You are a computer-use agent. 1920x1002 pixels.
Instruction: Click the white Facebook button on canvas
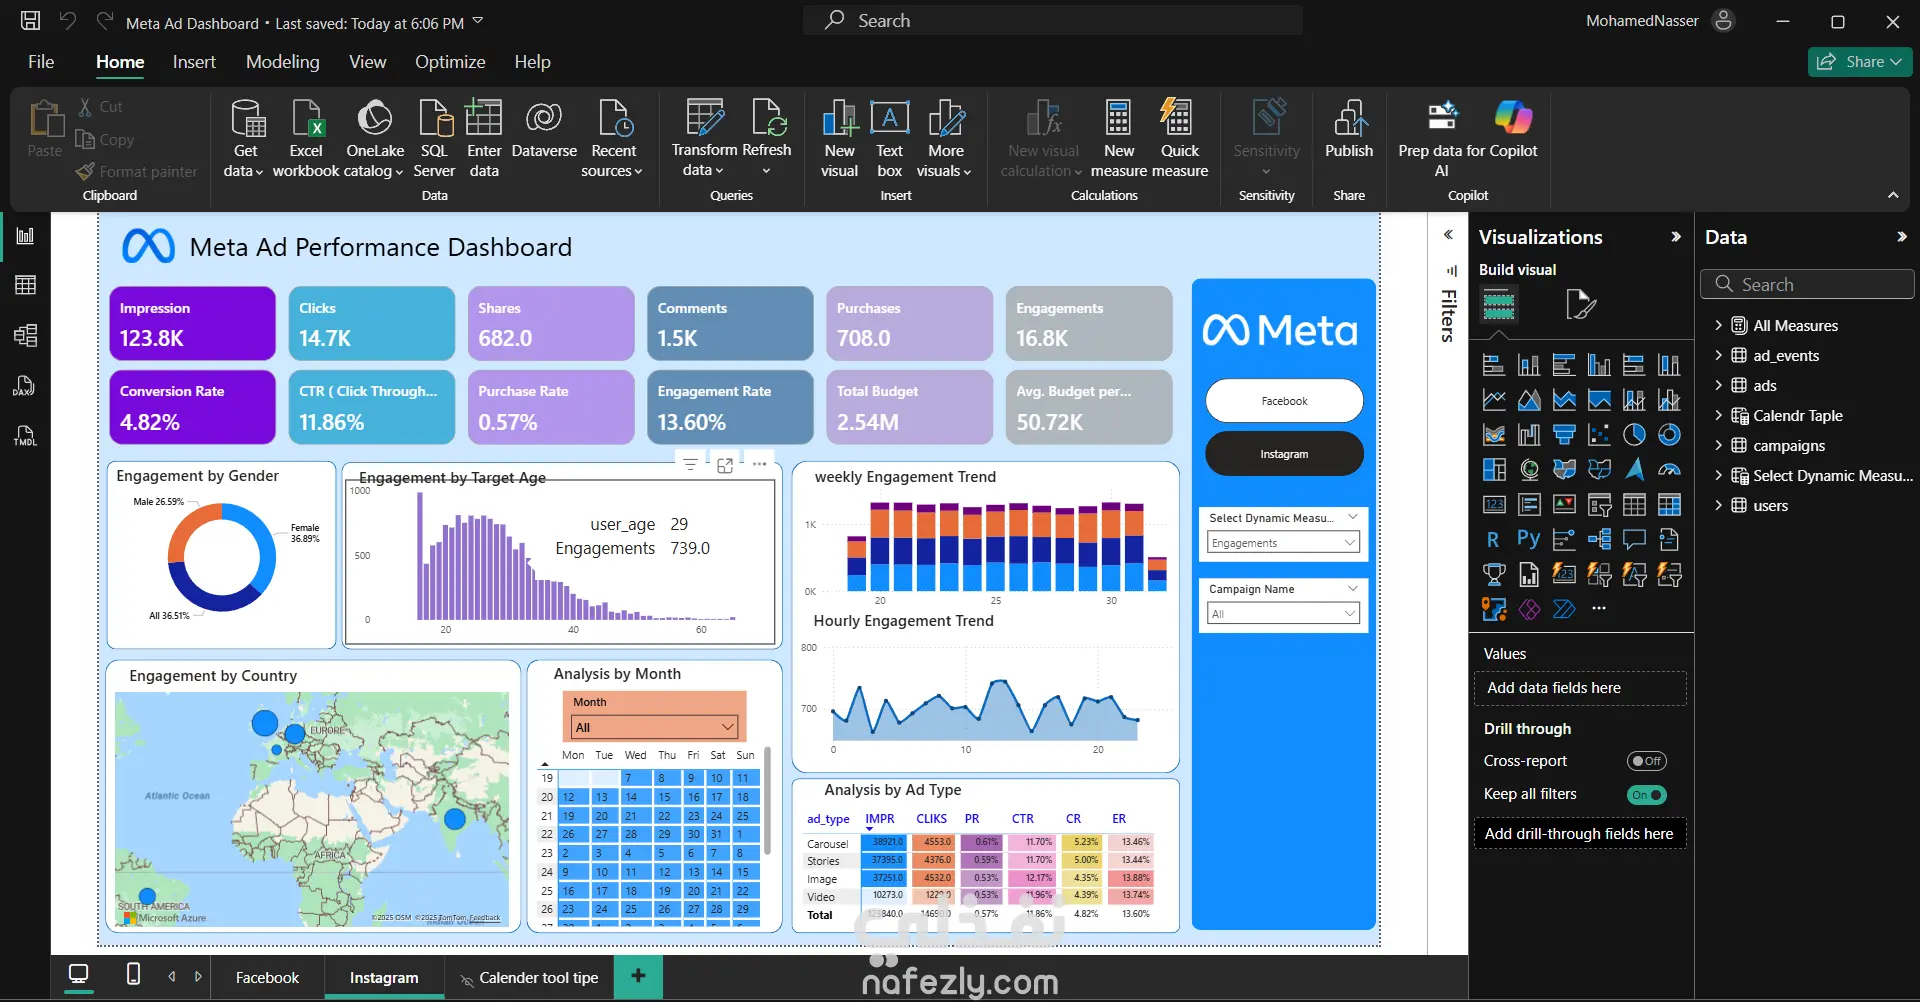[1284, 401]
